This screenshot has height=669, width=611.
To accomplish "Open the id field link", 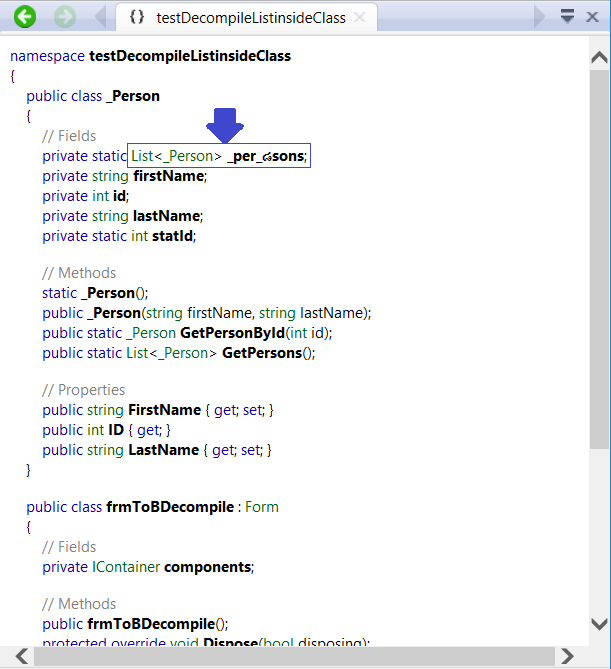I will click(x=119, y=196).
